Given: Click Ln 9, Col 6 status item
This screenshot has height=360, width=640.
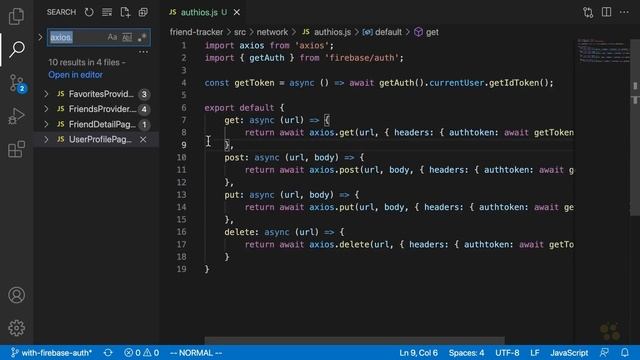Looking at the screenshot, I should [418, 353].
